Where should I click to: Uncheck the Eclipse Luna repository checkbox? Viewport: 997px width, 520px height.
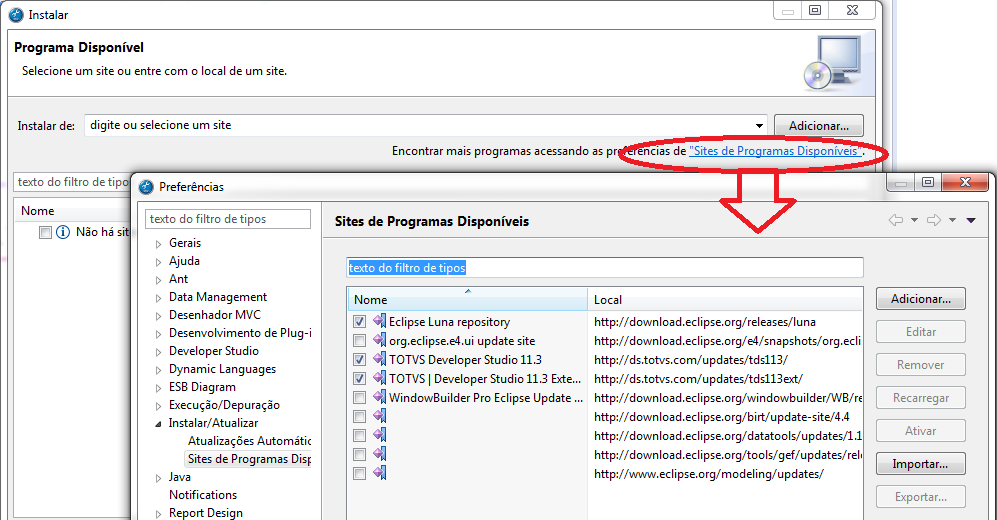click(x=359, y=322)
